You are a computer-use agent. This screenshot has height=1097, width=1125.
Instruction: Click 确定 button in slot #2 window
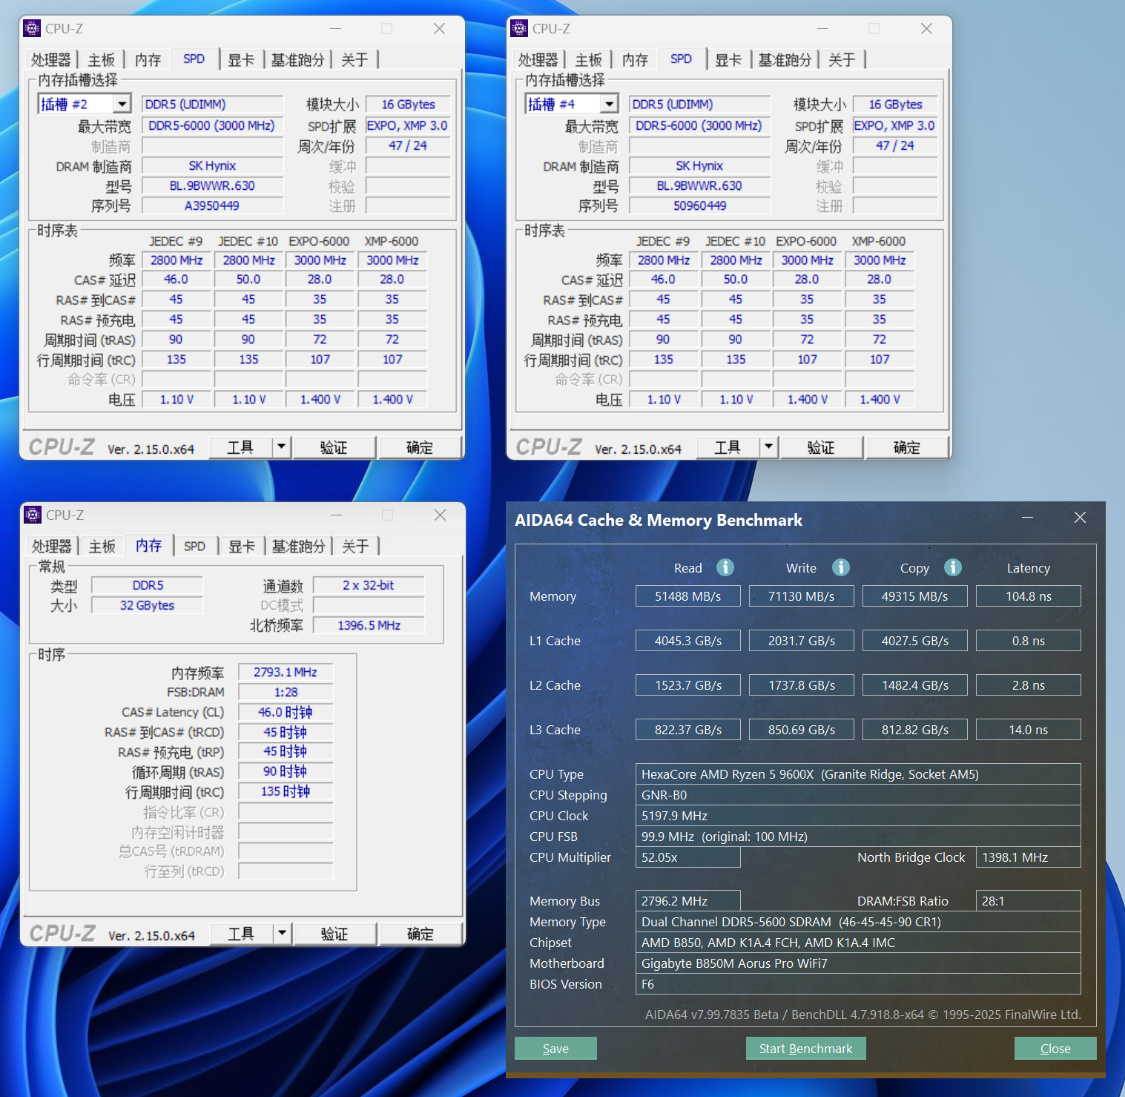[420, 447]
